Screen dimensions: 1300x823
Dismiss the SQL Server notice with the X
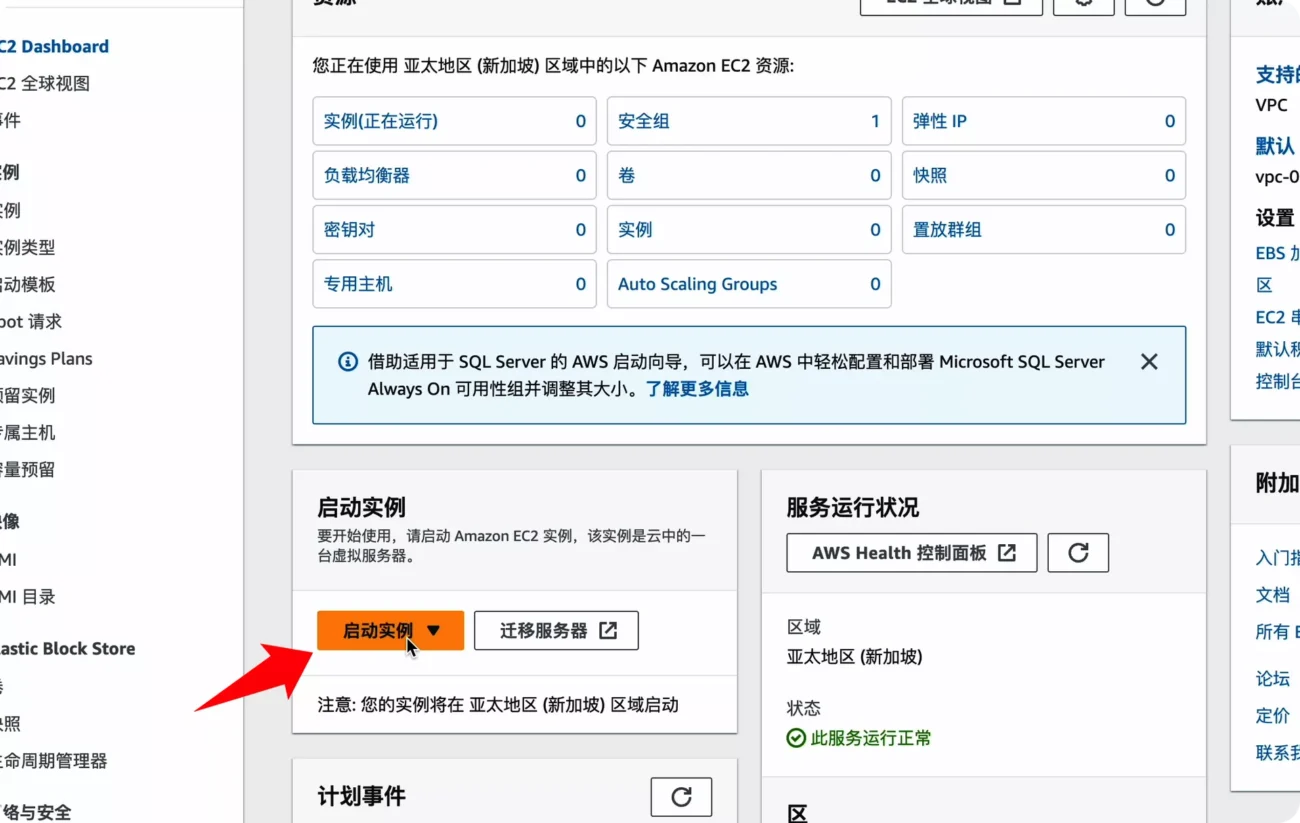click(1148, 362)
